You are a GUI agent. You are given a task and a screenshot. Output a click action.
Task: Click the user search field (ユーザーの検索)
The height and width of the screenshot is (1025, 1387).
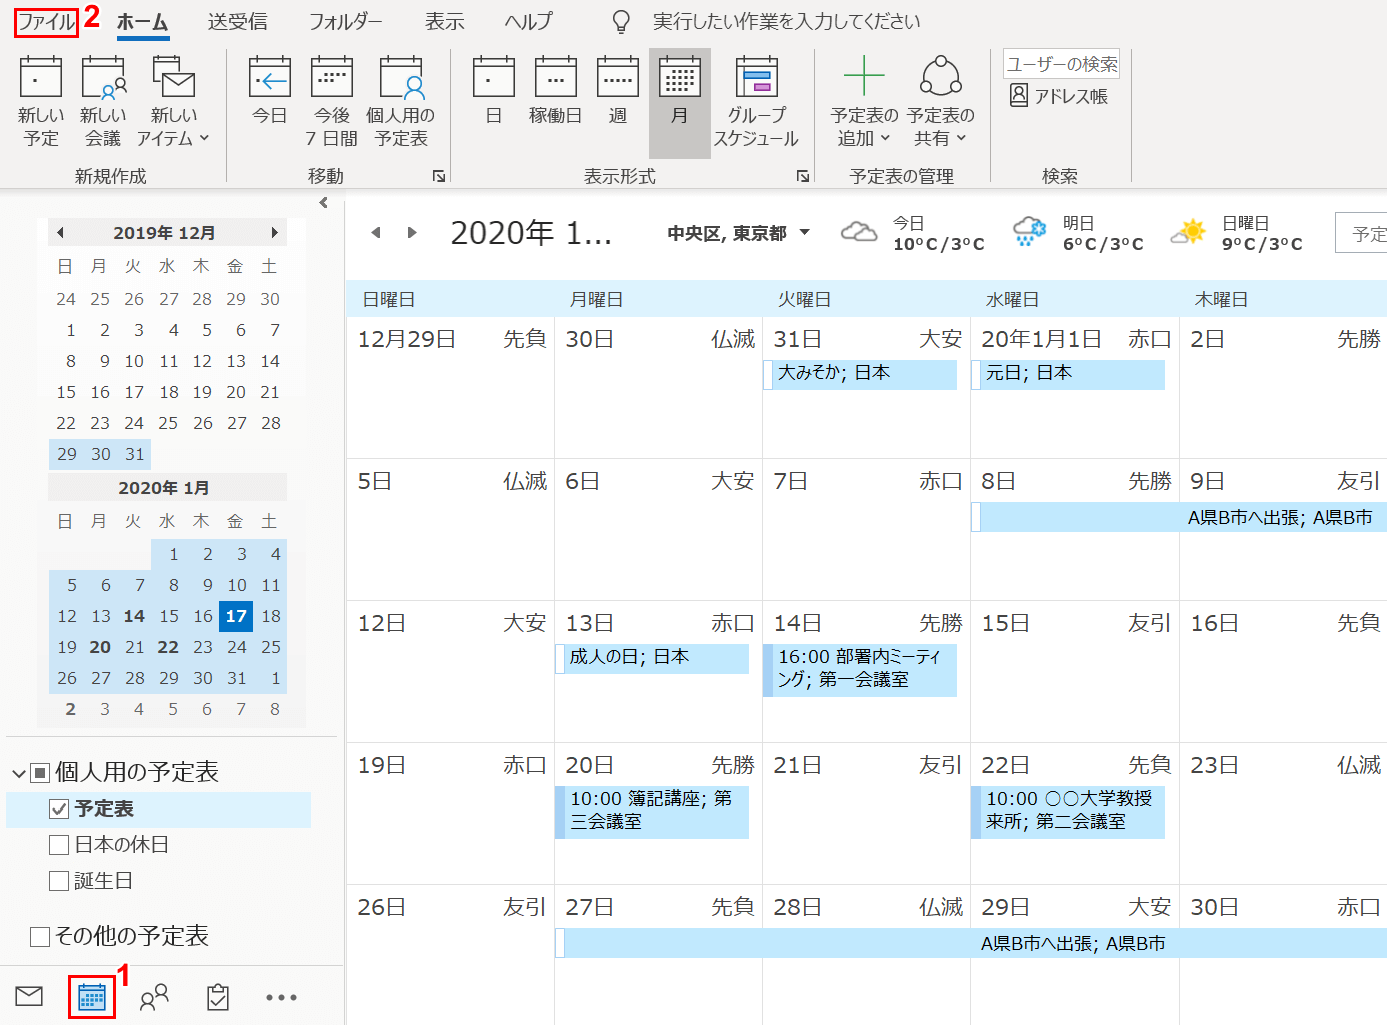click(1061, 64)
